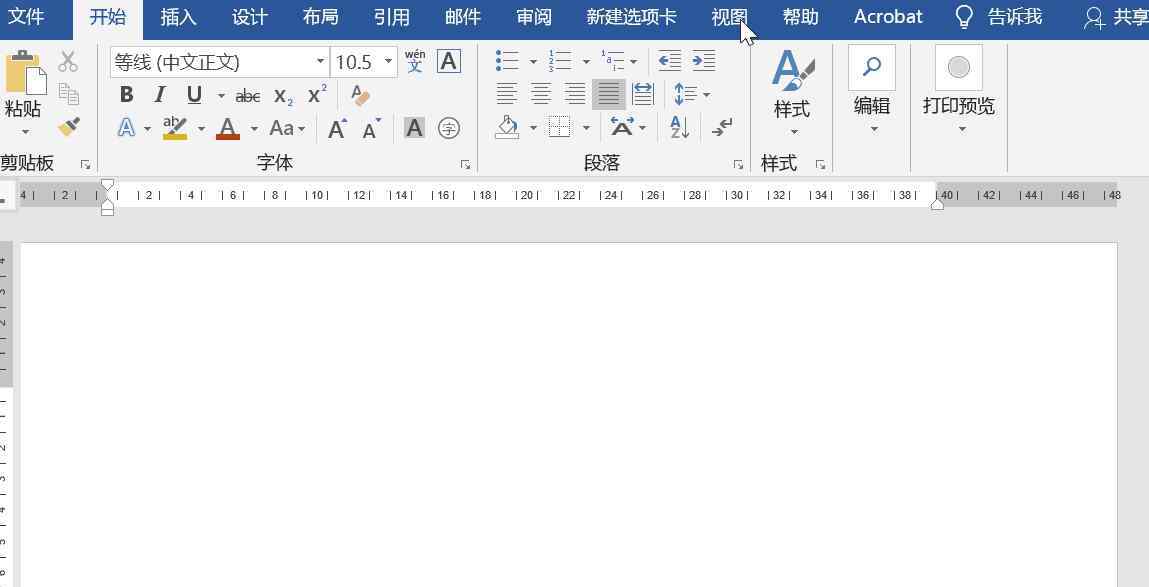Toggle superscript formatting

pyautogui.click(x=317, y=95)
